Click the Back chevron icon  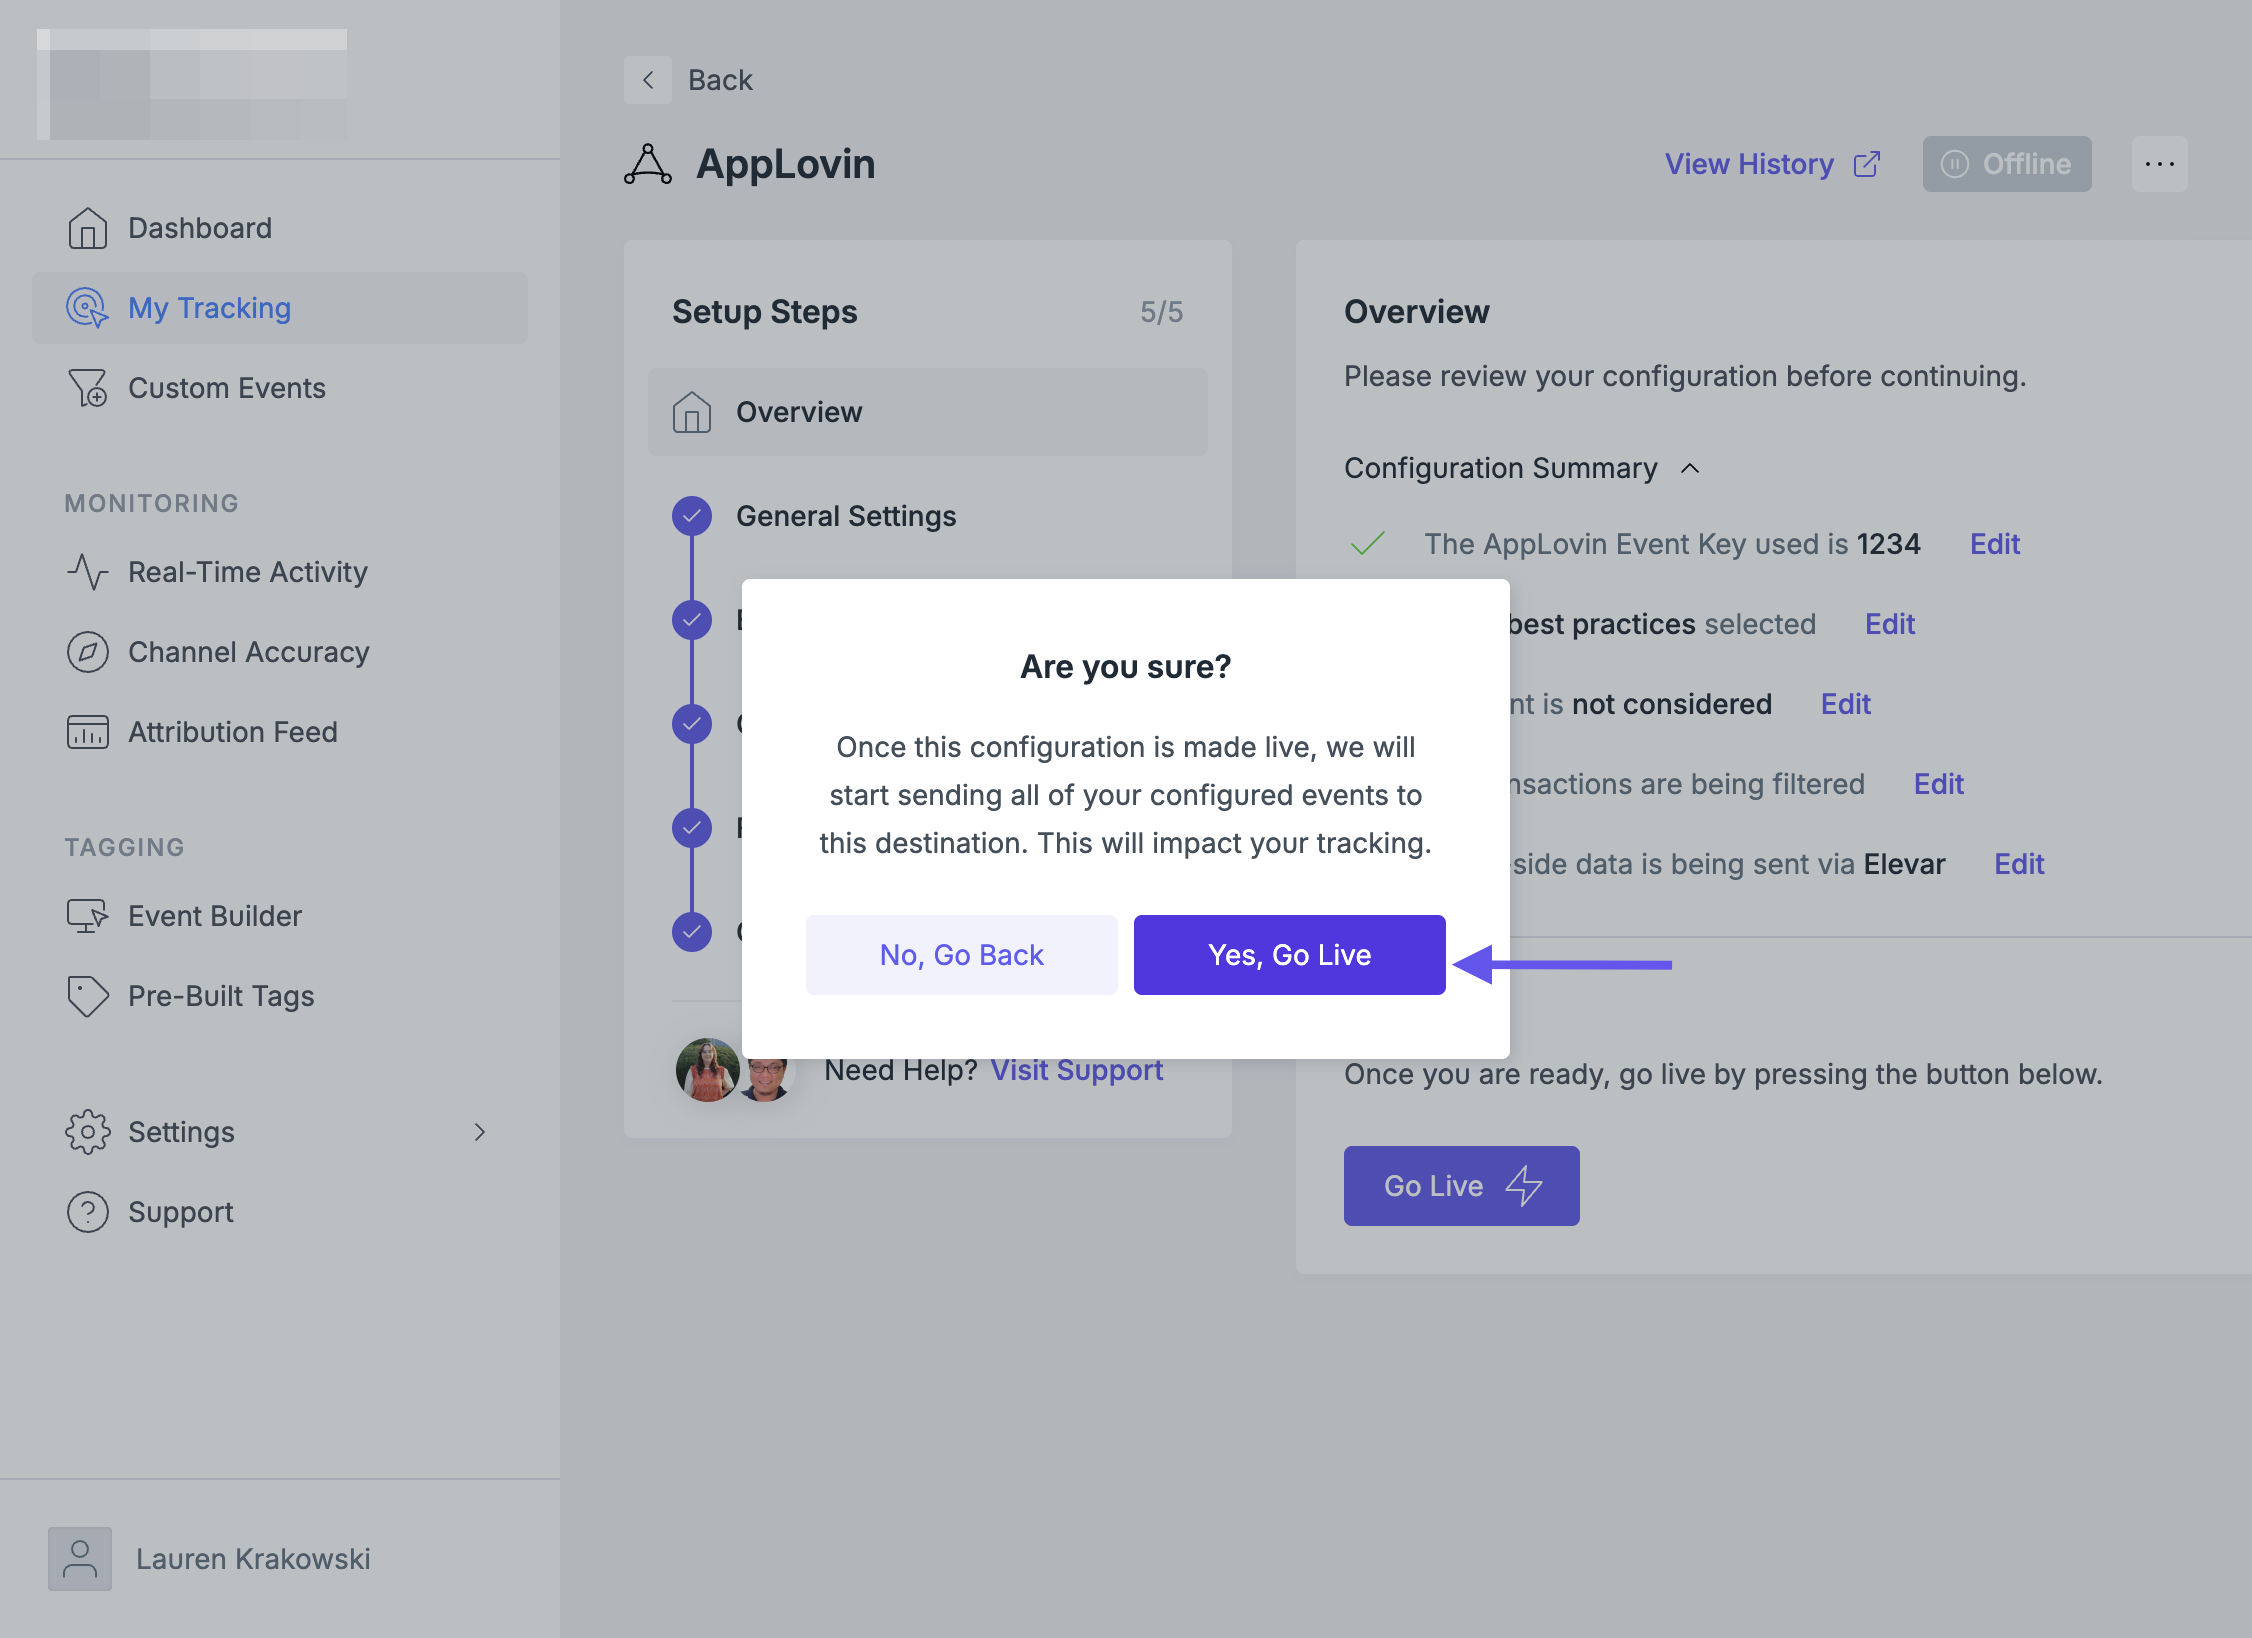pos(648,80)
